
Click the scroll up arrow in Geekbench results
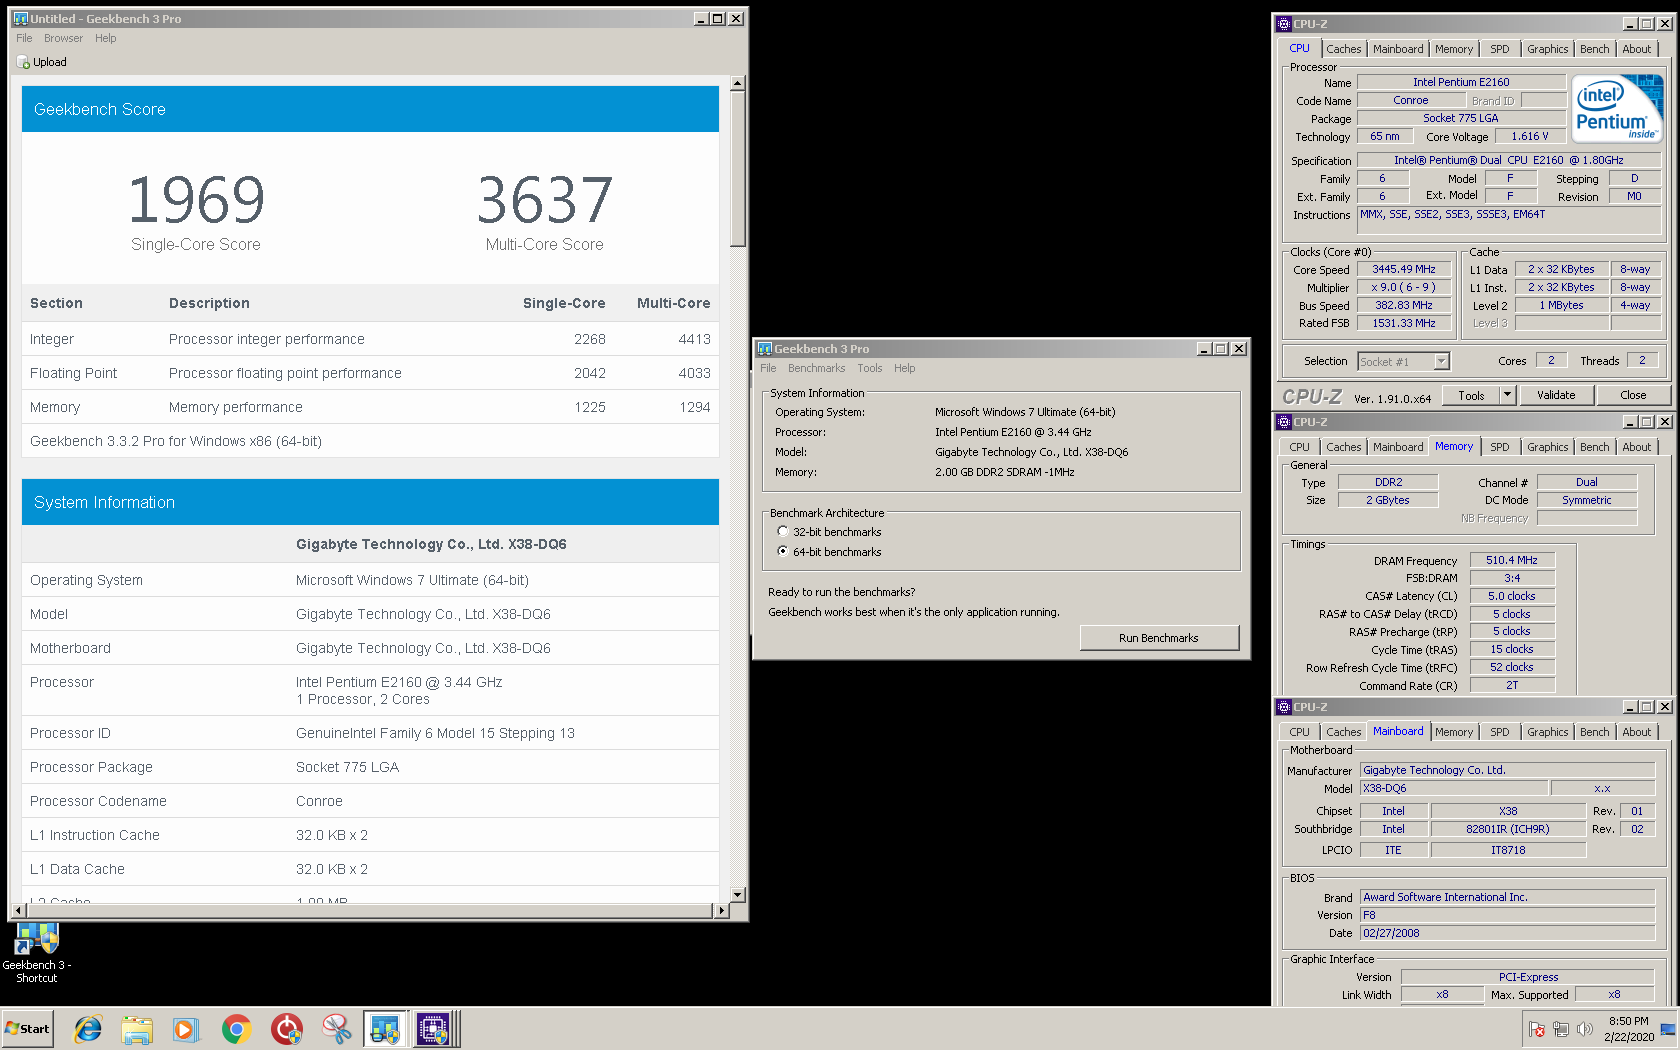click(738, 84)
